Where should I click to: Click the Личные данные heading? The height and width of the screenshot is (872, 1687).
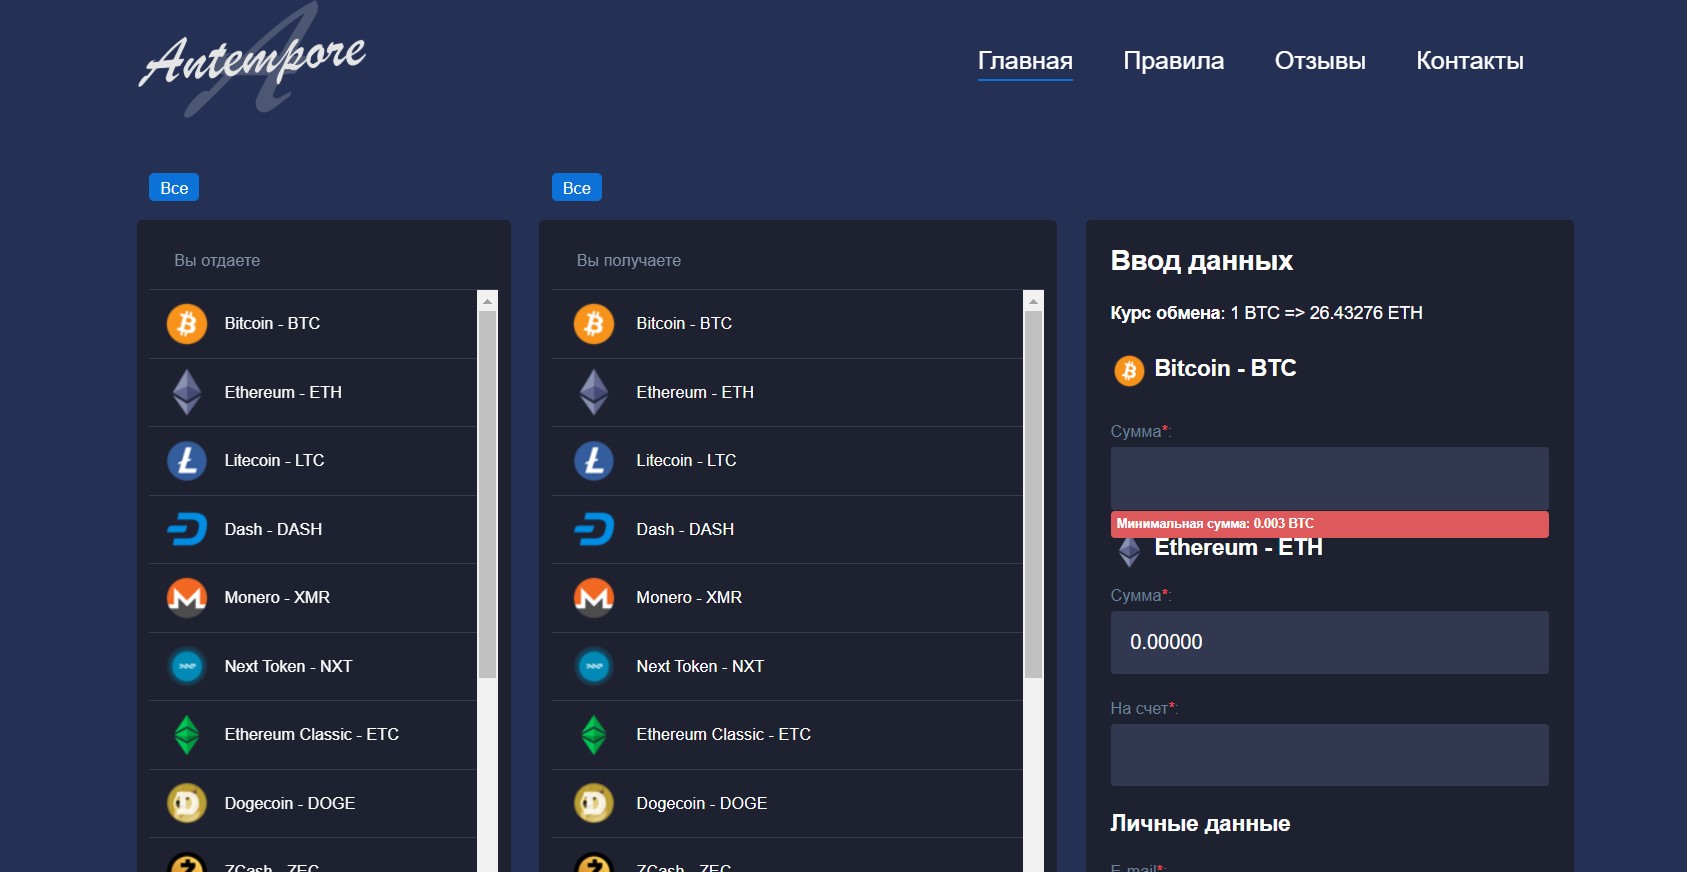click(x=1200, y=824)
